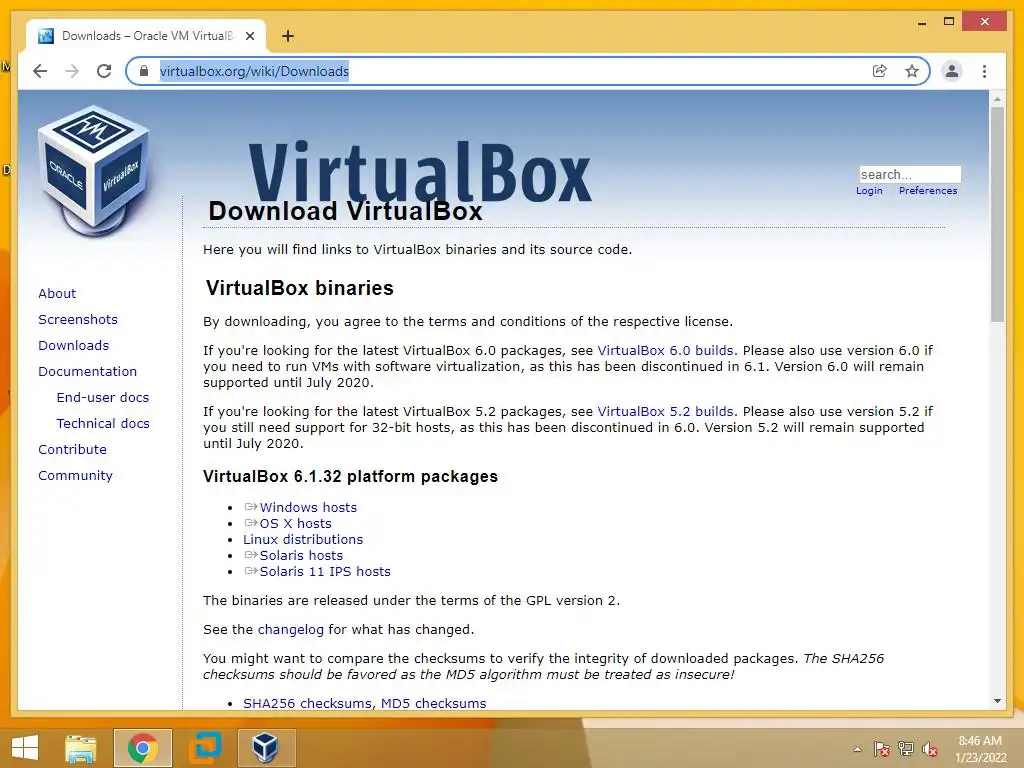1024x768 pixels.
Task: Open the orange-blue app icon in taskbar
Action: (204, 748)
